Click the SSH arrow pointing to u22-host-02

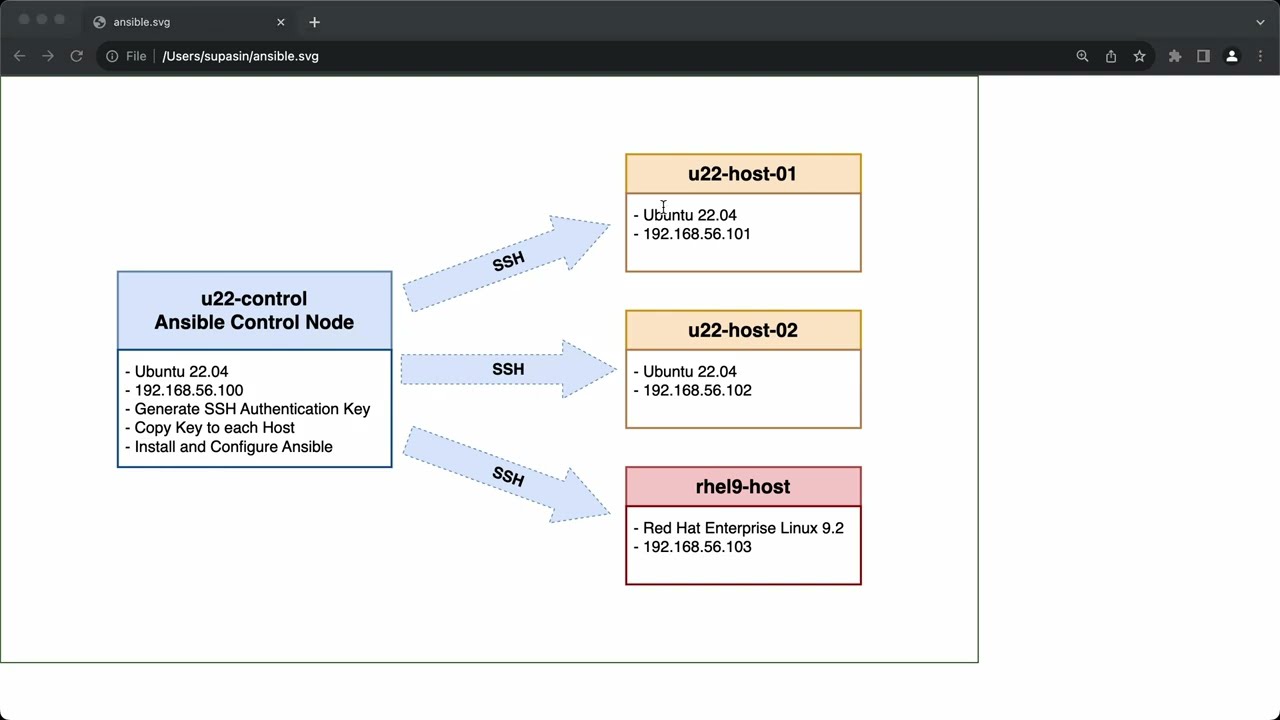click(508, 370)
